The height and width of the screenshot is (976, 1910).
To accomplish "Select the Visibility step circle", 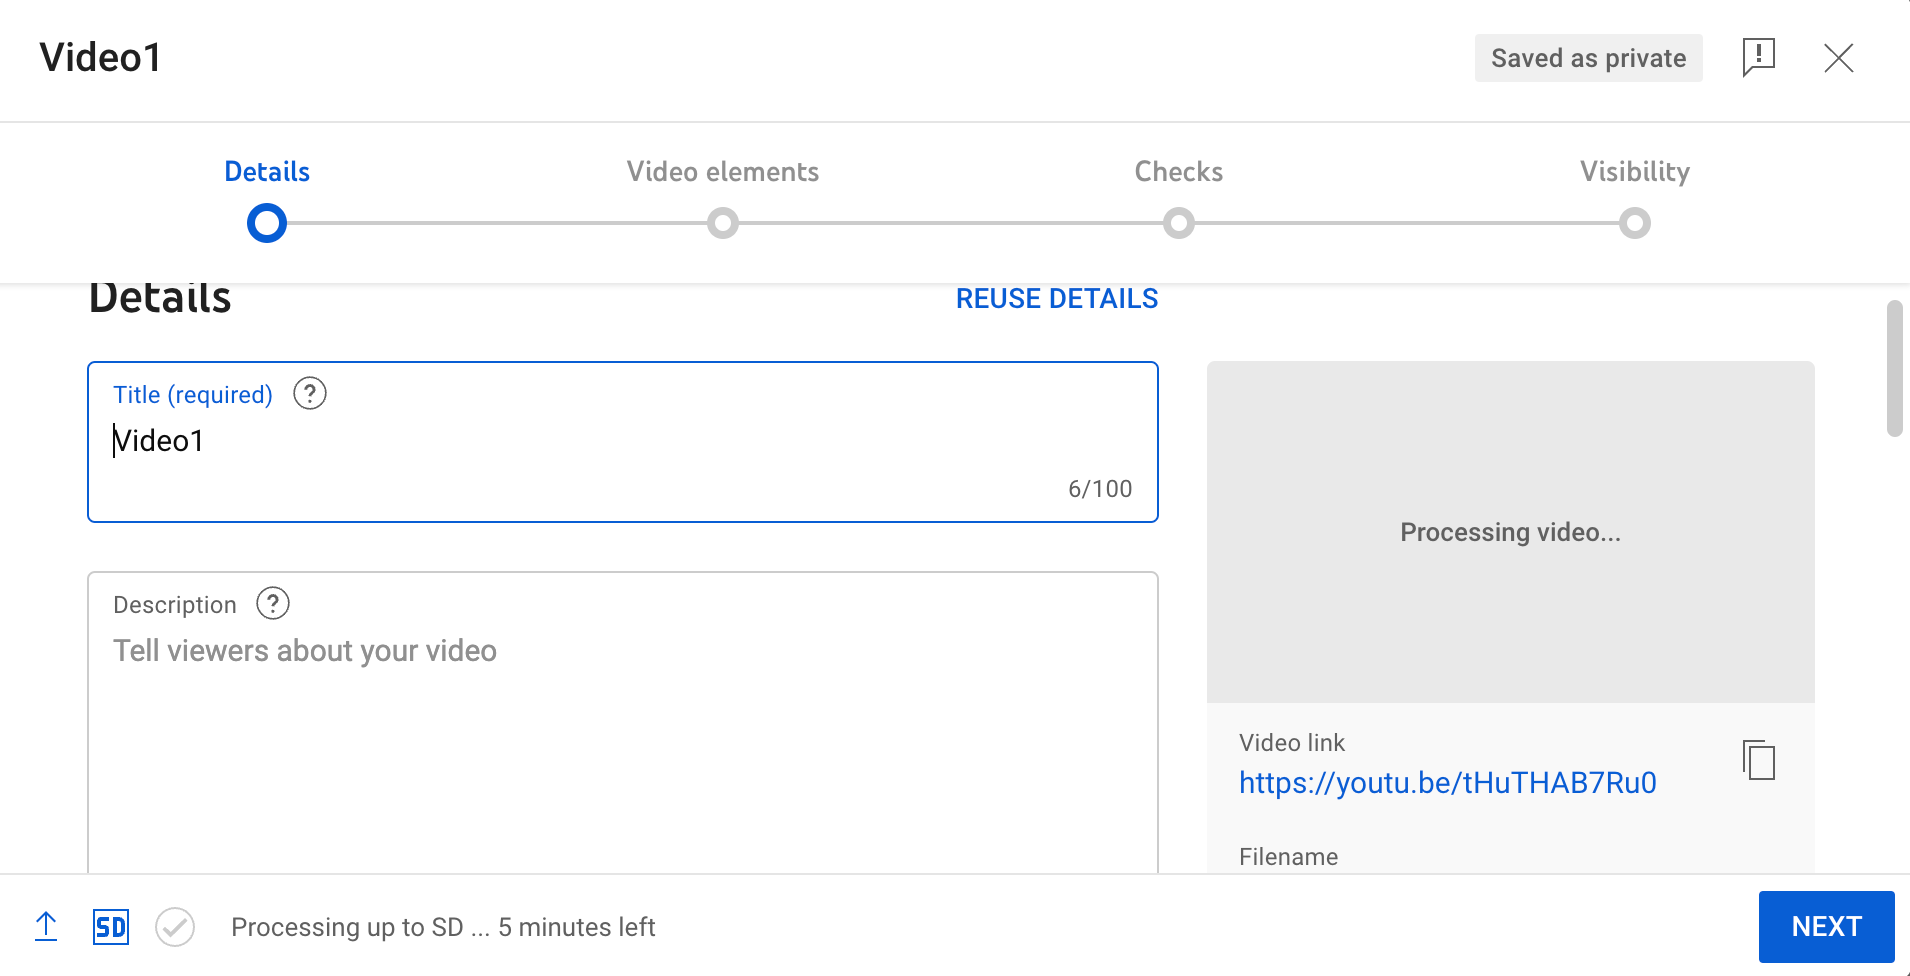I will click(1635, 223).
